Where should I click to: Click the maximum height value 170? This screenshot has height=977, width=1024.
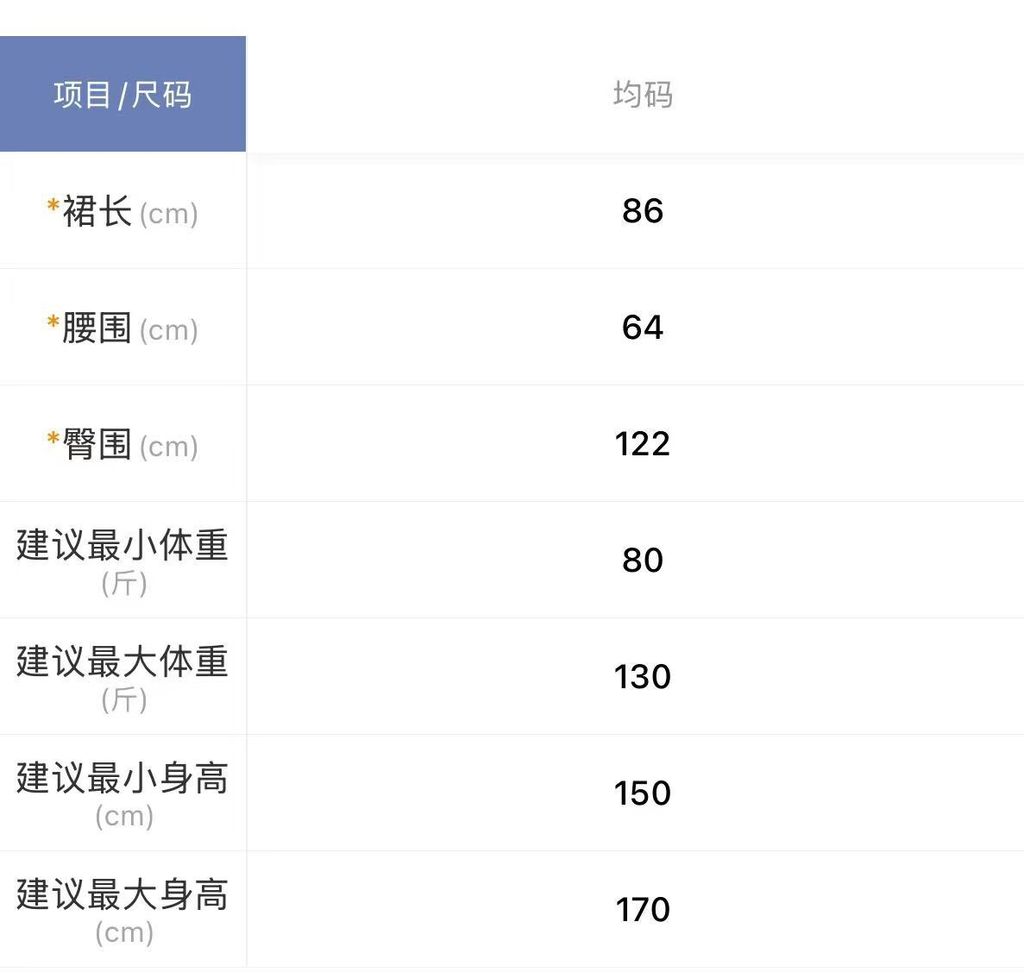642,910
